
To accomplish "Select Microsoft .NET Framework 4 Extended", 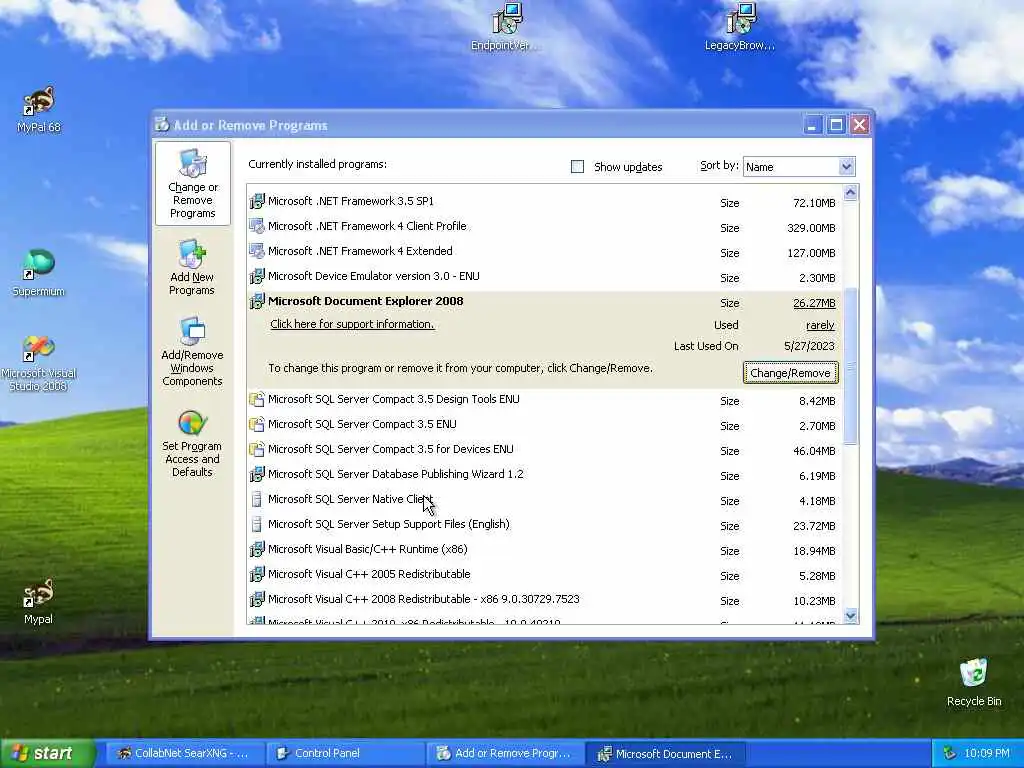I will tap(544, 251).
